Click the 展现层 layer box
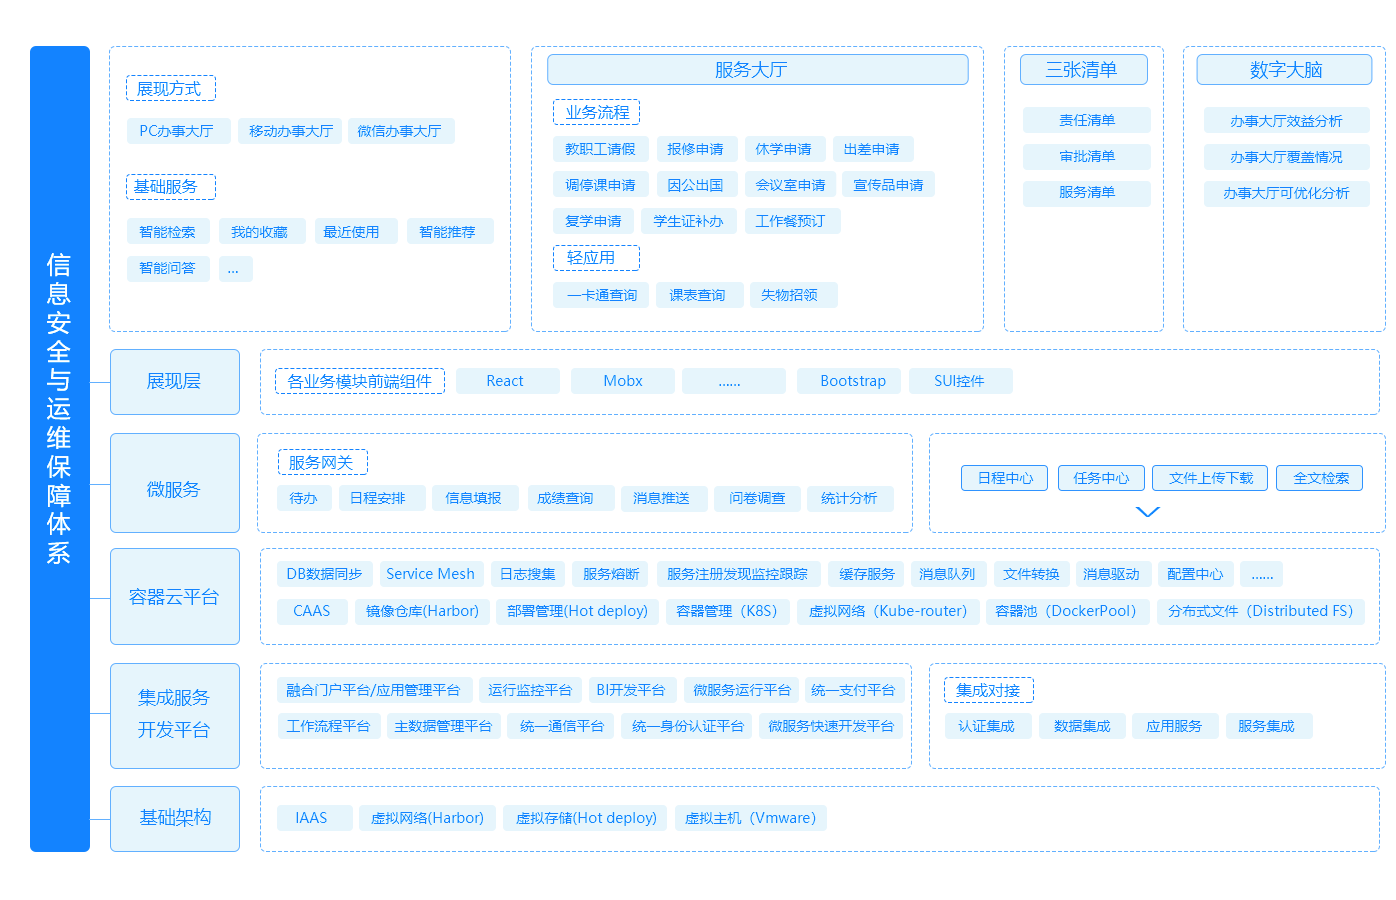1396x900 pixels. click(174, 381)
